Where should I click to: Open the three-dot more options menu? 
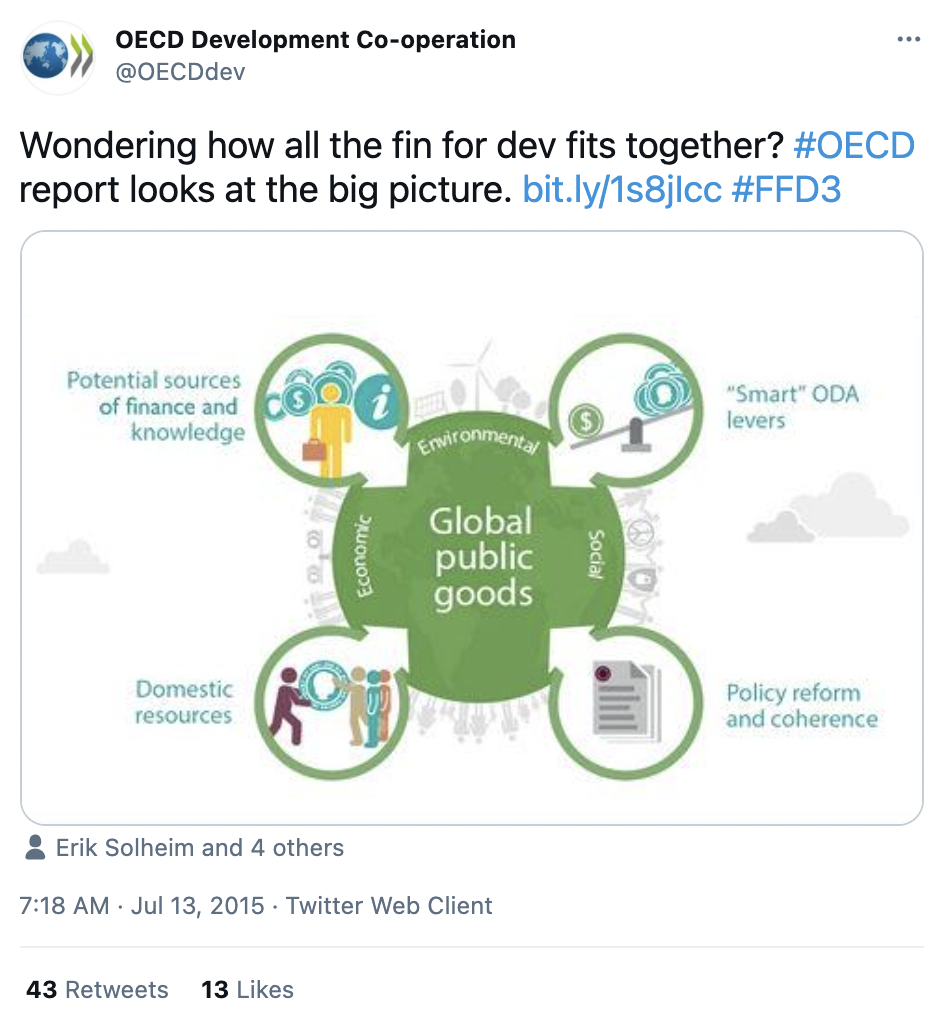coord(909,40)
